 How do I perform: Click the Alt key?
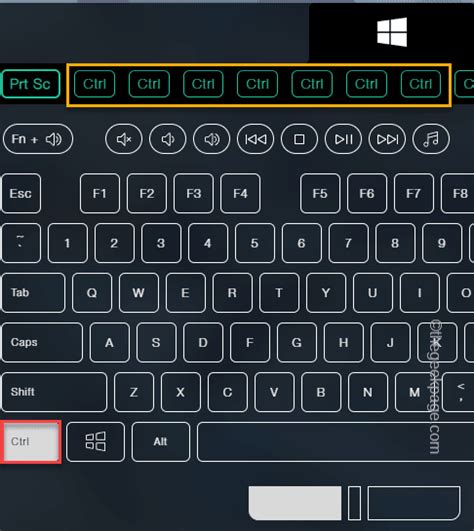[160, 442]
